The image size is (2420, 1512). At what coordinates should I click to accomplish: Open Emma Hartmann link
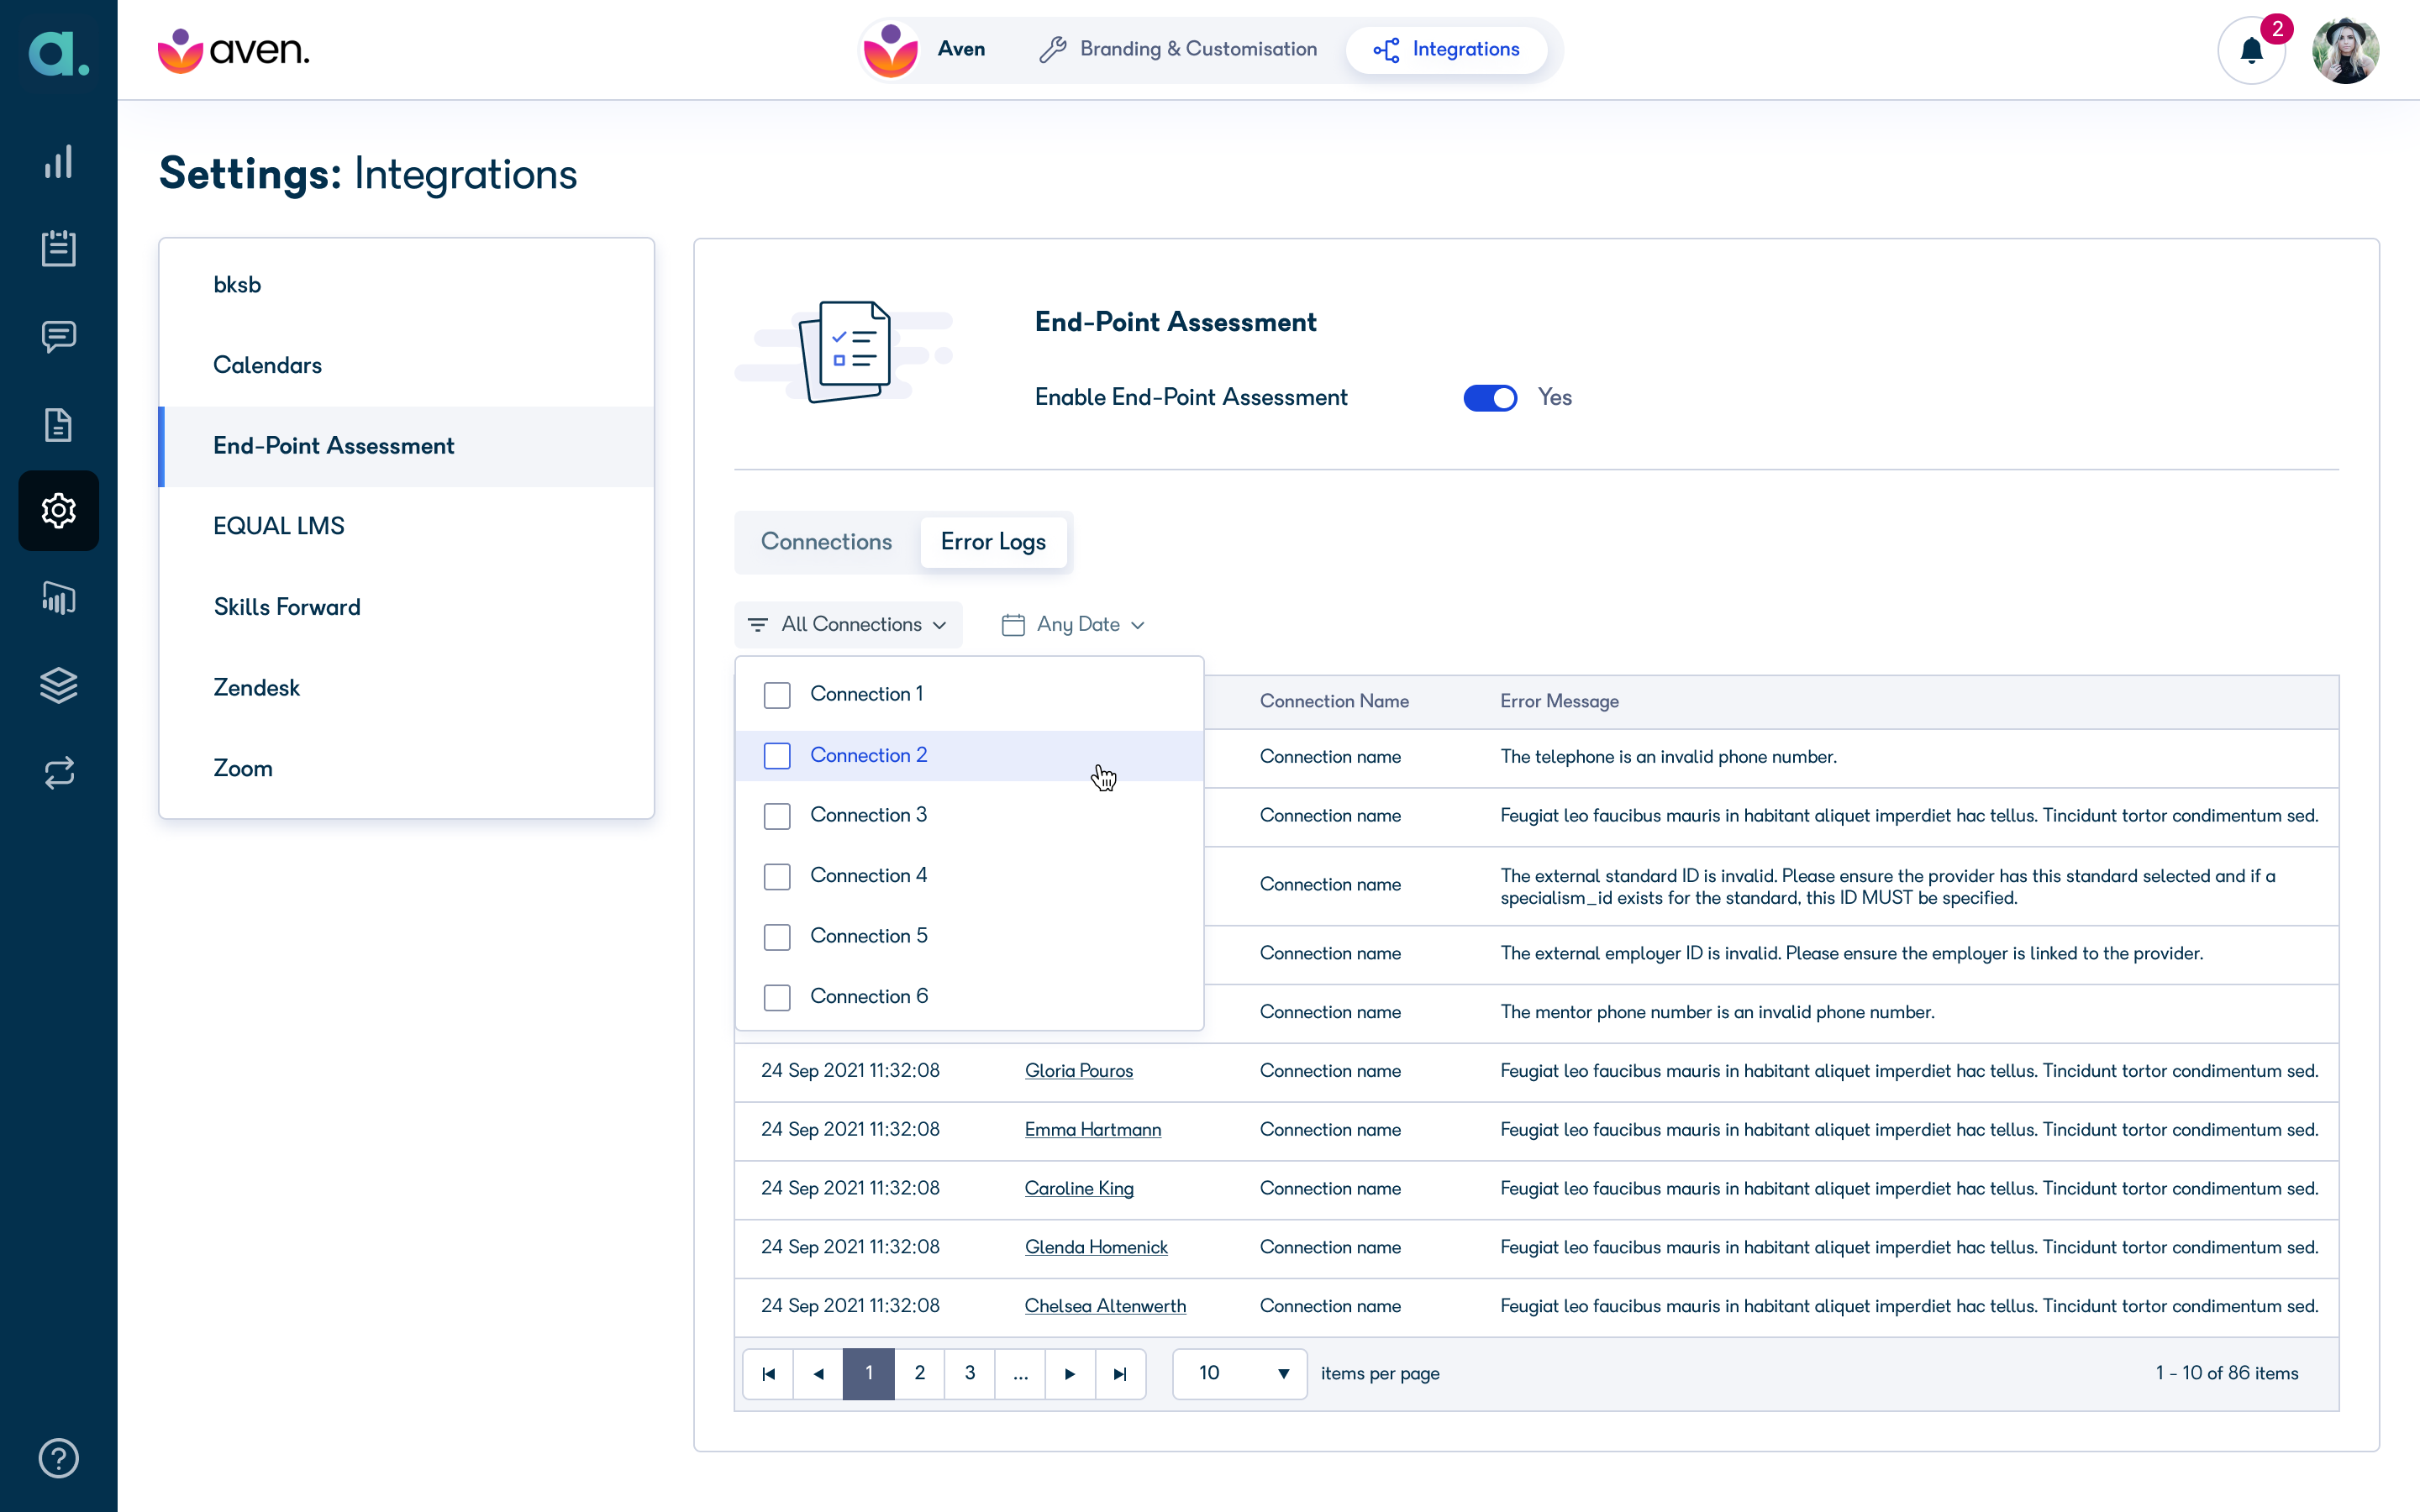click(x=1093, y=1130)
